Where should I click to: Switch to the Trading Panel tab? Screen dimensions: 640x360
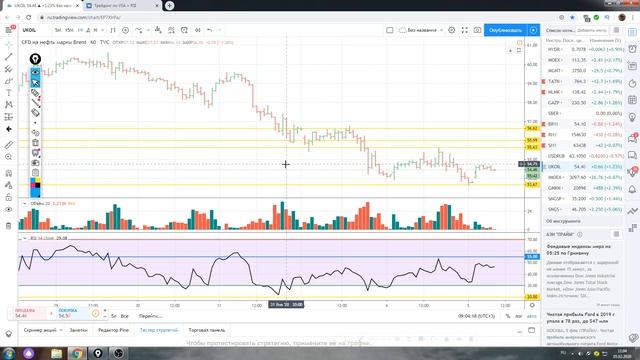pyautogui.click(x=207, y=330)
